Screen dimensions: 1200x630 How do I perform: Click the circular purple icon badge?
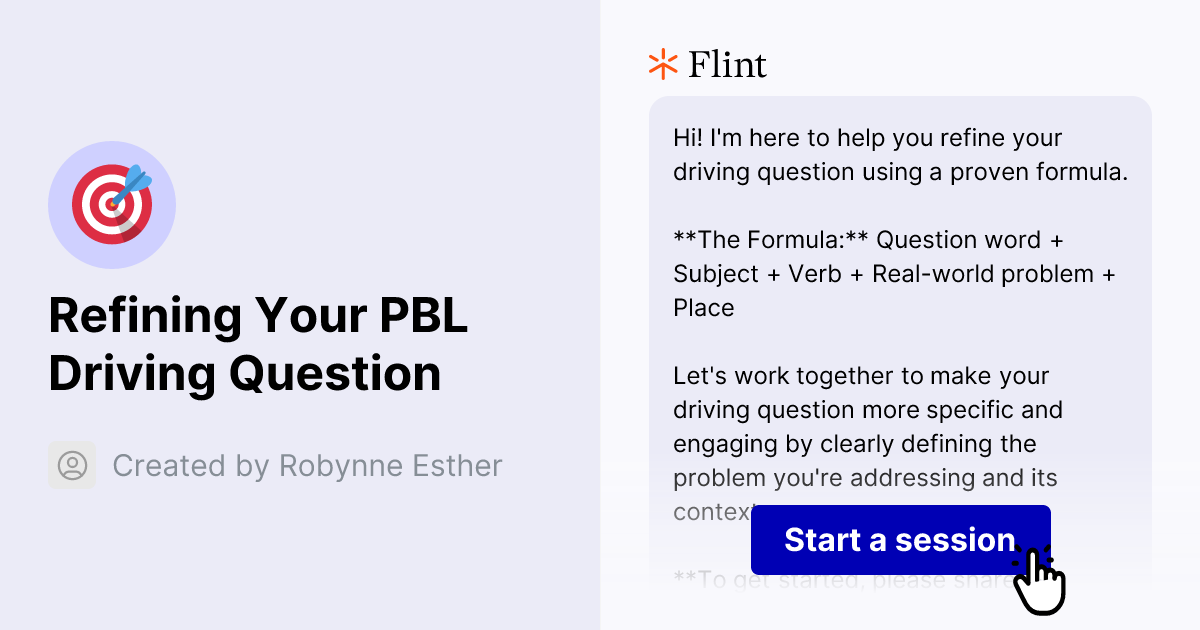[112, 204]
